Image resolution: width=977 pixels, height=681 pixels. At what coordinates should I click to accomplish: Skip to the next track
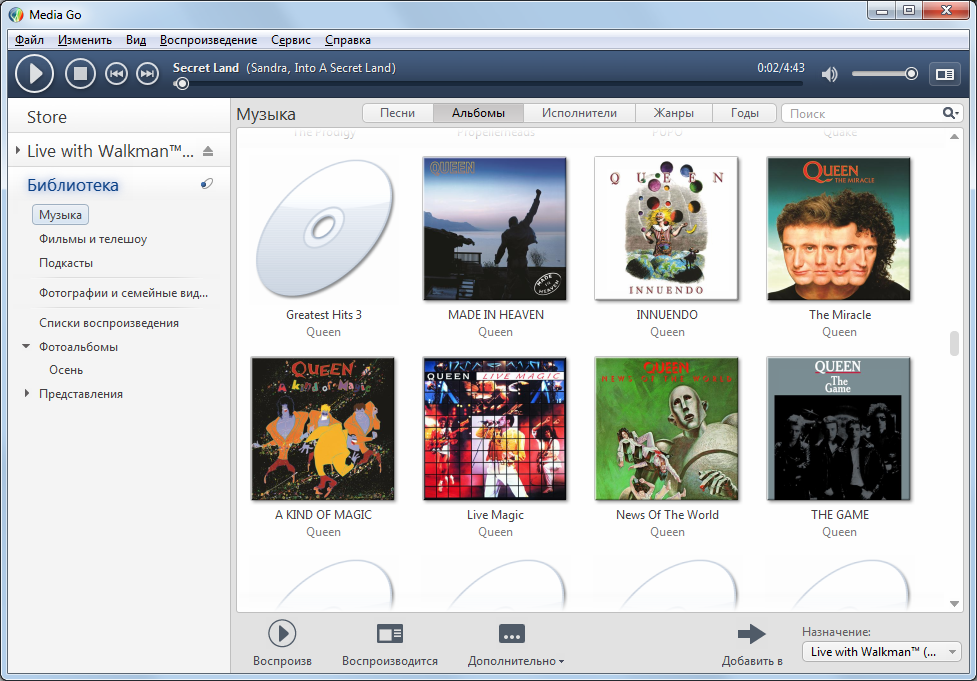click(x=148, y=74)
